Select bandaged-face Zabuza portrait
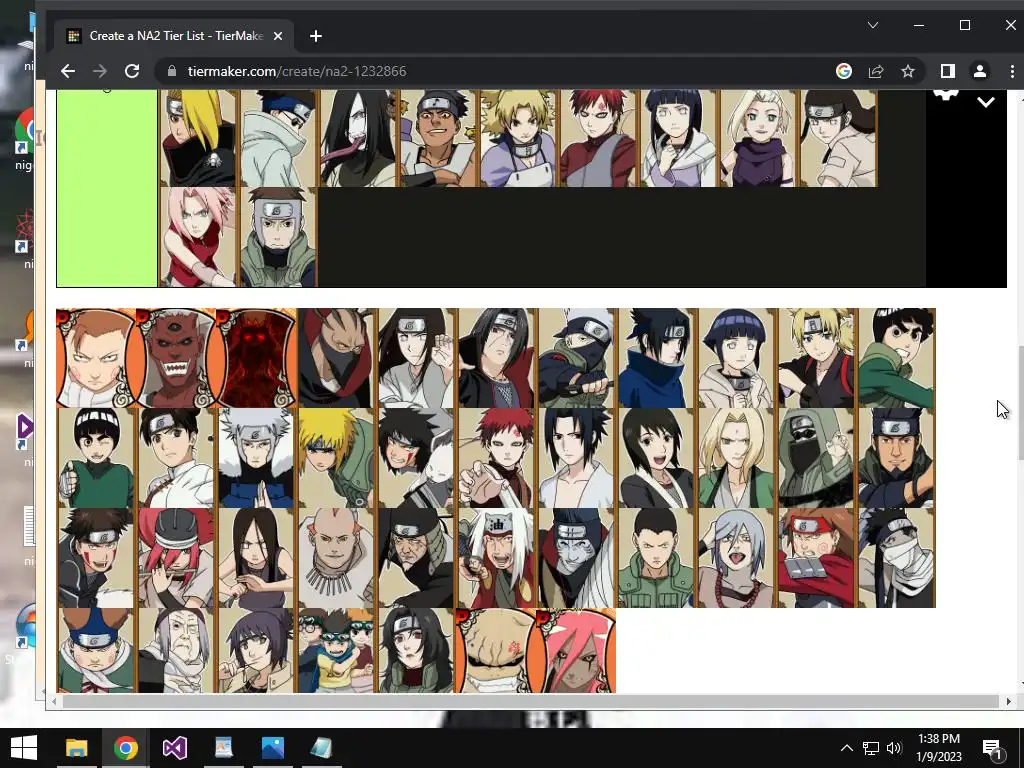Screen dimensions: 1024x768 click(896, 558)
